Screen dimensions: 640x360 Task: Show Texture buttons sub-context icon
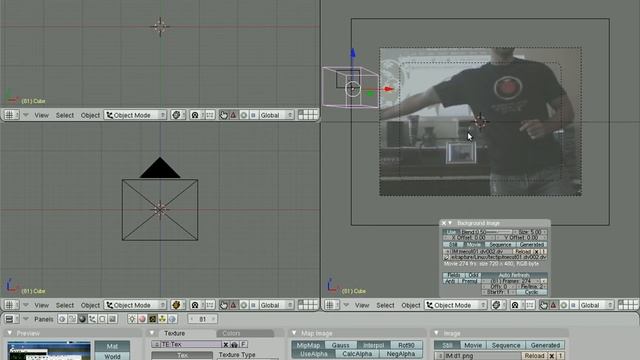point(152,319)
